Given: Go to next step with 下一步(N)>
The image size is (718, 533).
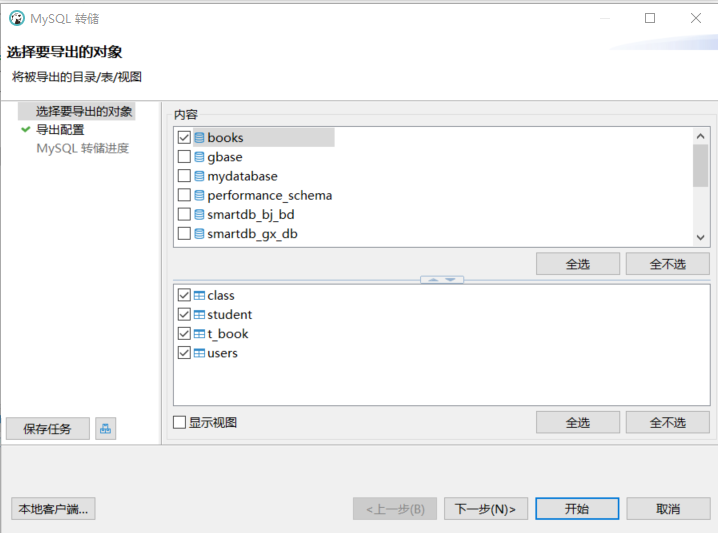Looking at the screenshot, I should 484,509.
